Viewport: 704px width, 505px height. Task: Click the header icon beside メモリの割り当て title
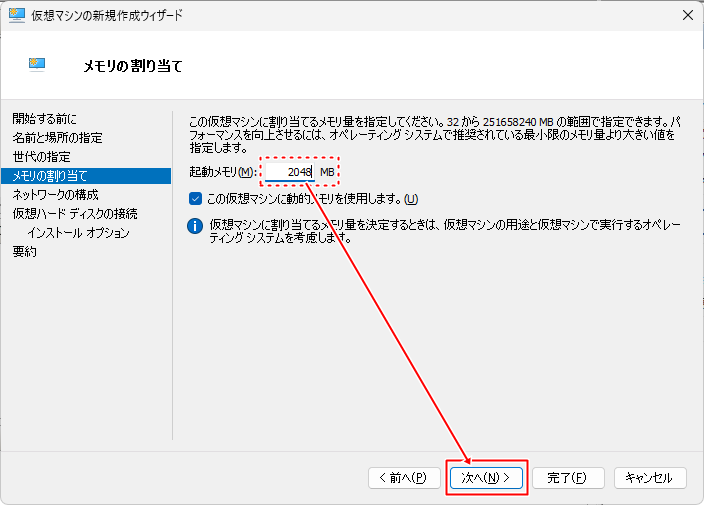[39, 66]
